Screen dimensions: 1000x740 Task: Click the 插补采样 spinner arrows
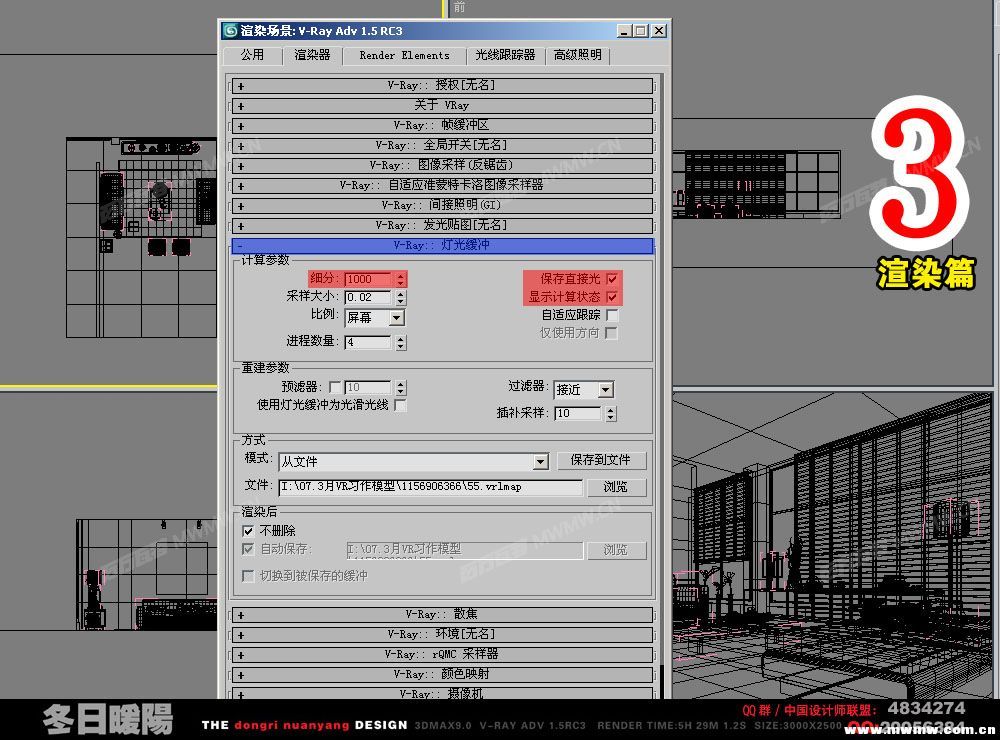(611, 413)
